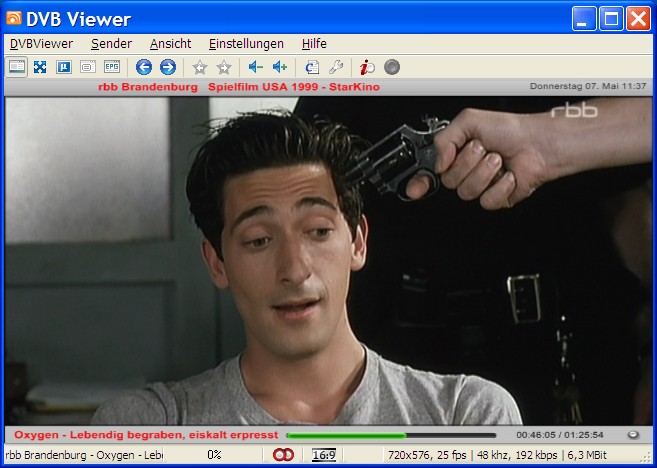Viewport: 657px width, 468px height.
Task: Open options with the wrench icon
Action: 336,67
